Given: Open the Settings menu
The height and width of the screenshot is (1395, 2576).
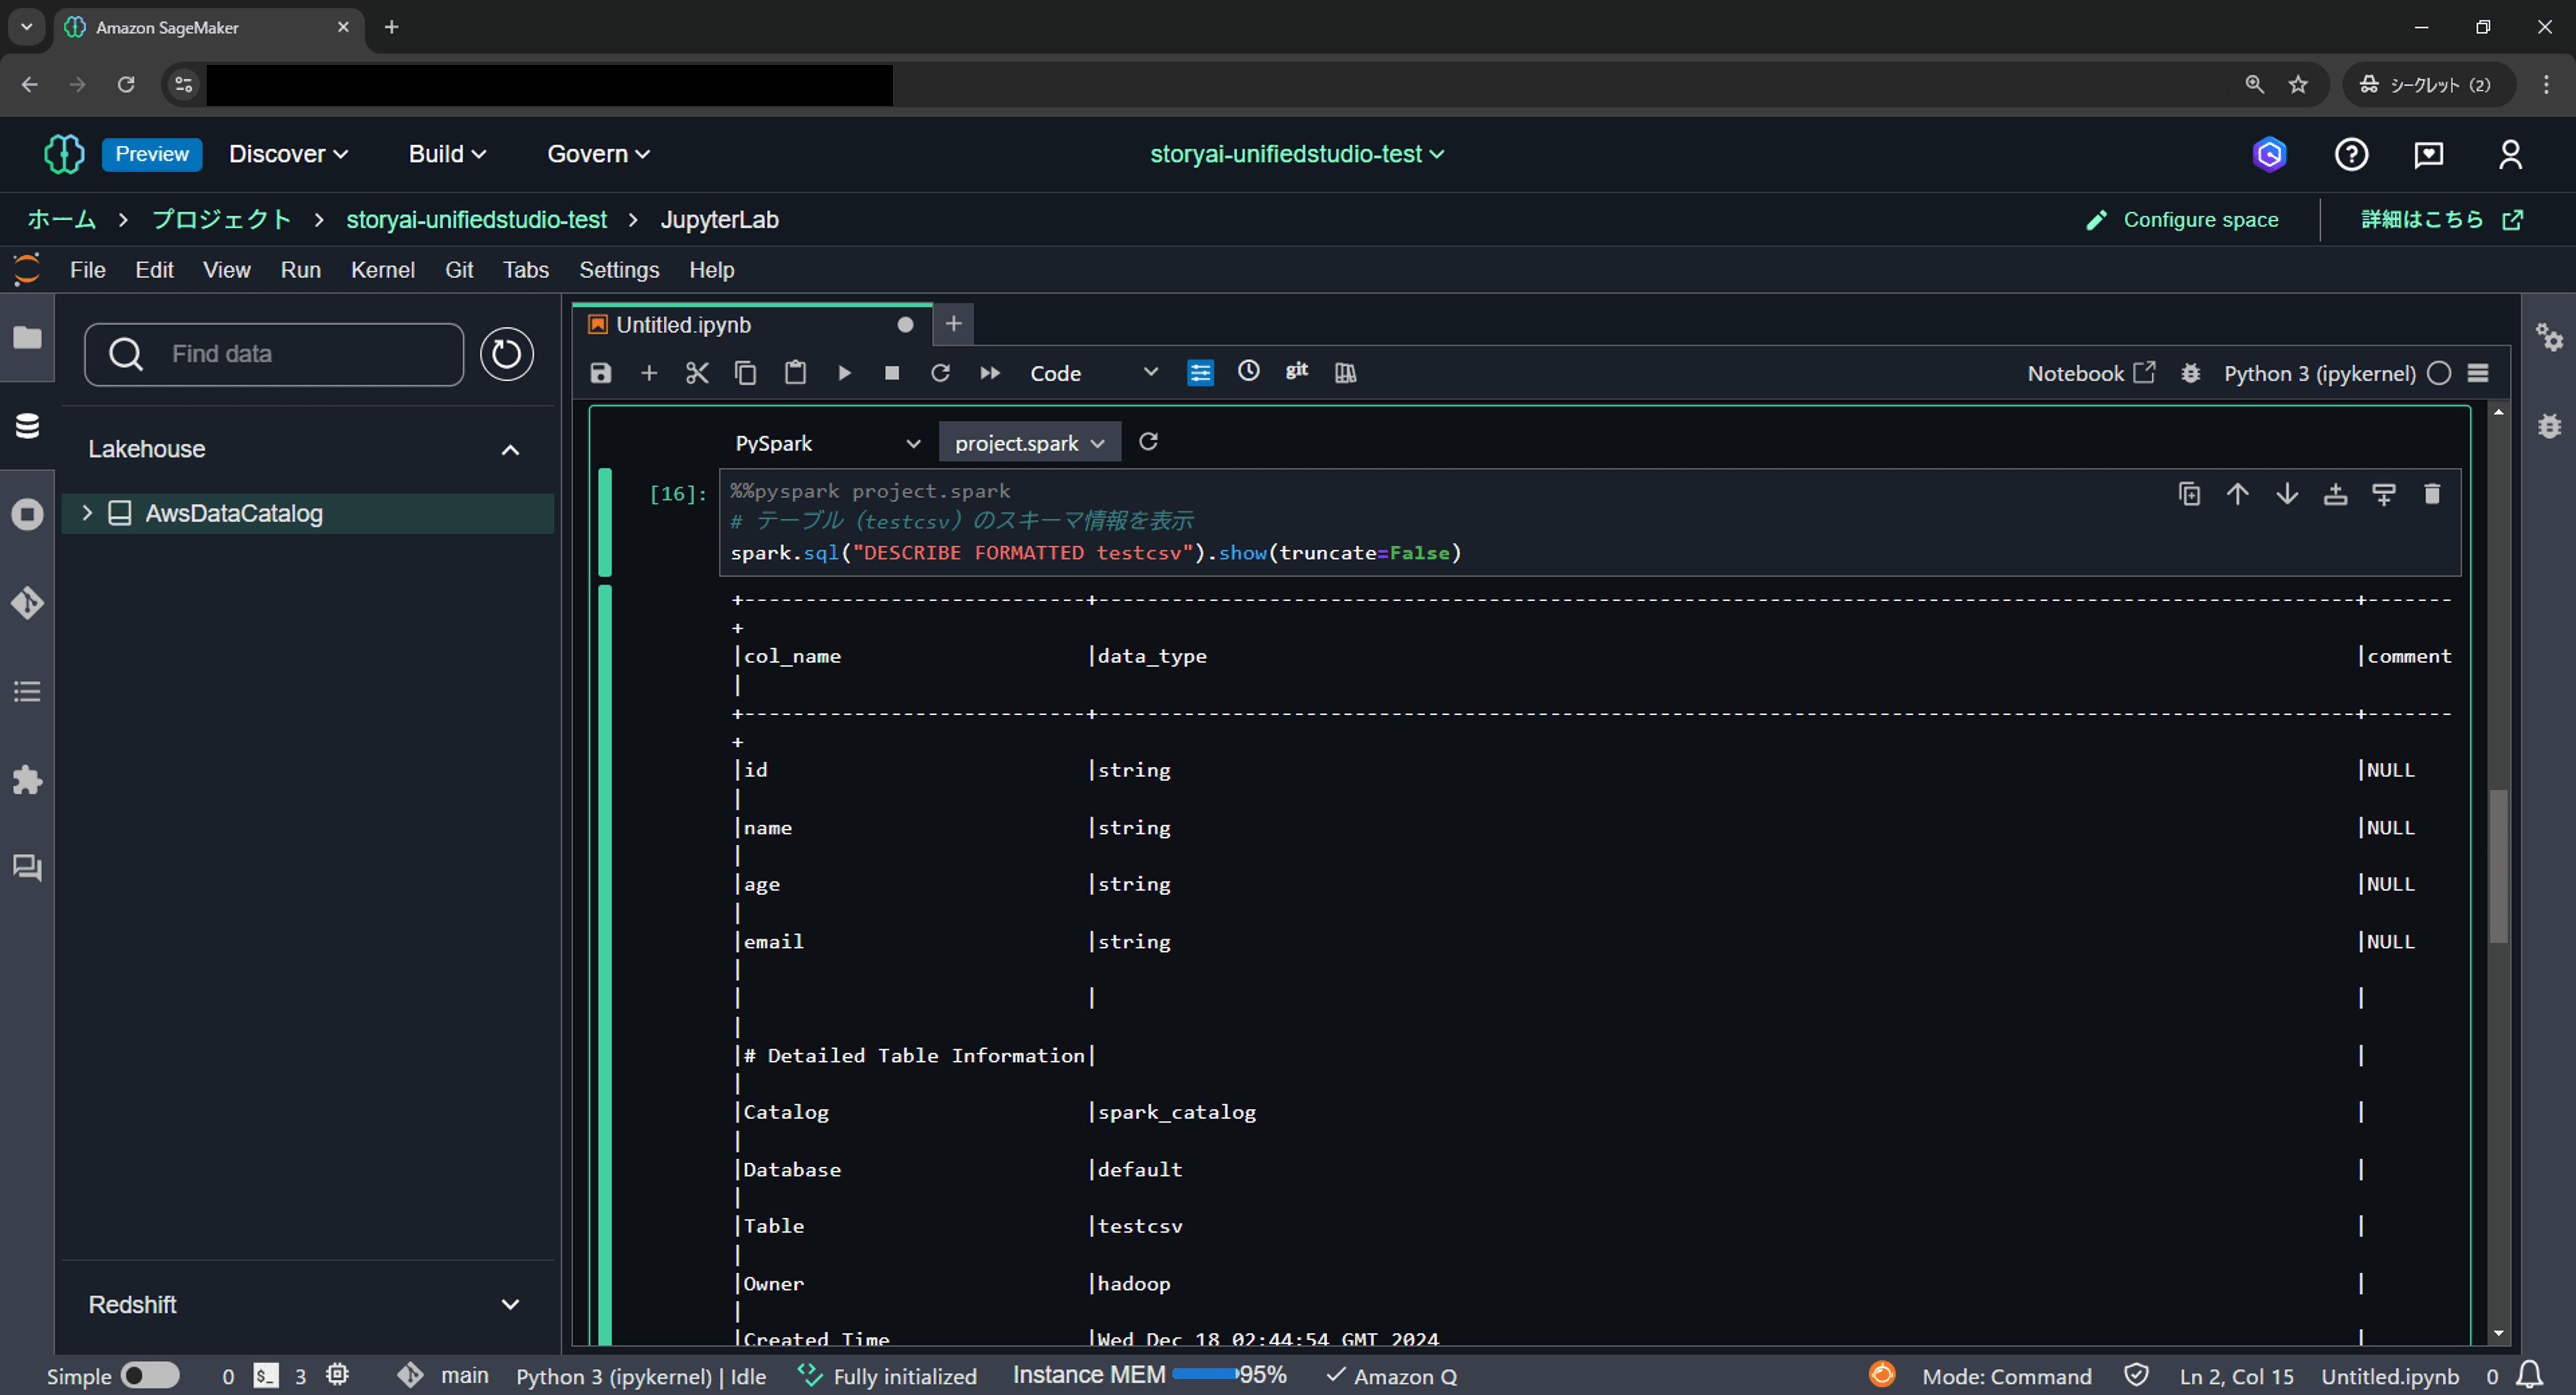Looking at the screenshot, I should coord(619,270).
